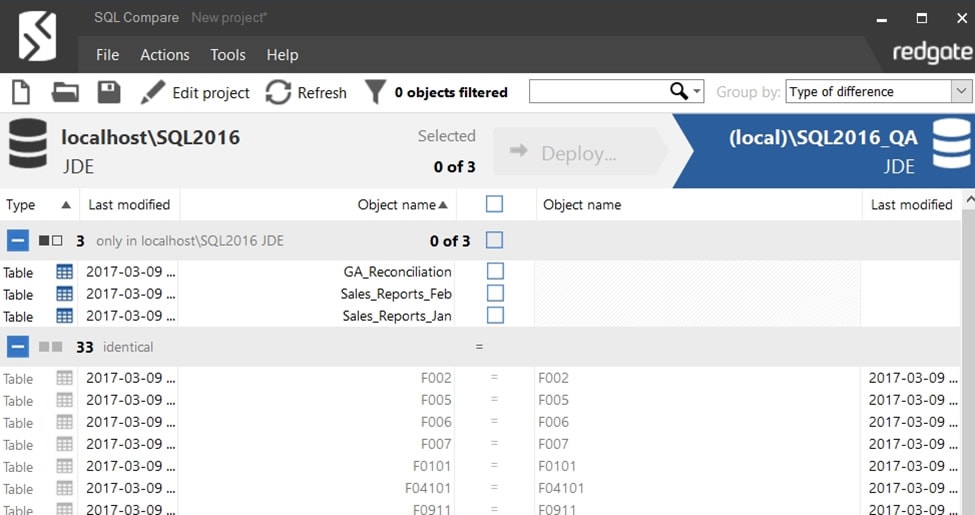Sort by left Last modified column header
The image size is (975, 515).
click(x=129, y=205)
